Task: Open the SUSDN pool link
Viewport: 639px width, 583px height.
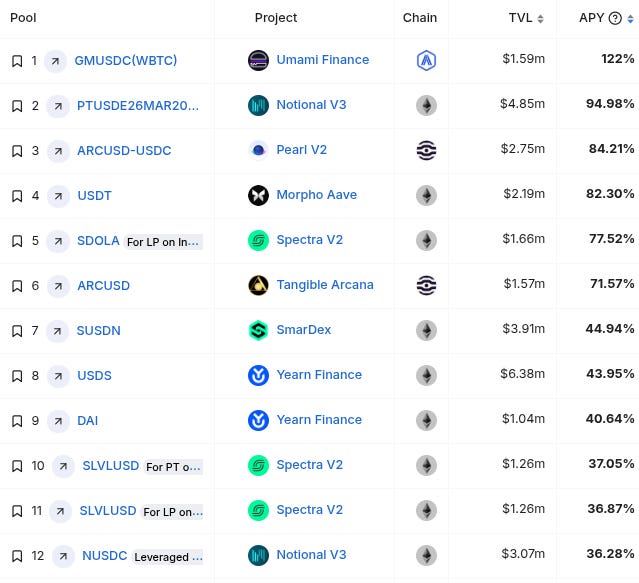Action: (x=99, y=331)
